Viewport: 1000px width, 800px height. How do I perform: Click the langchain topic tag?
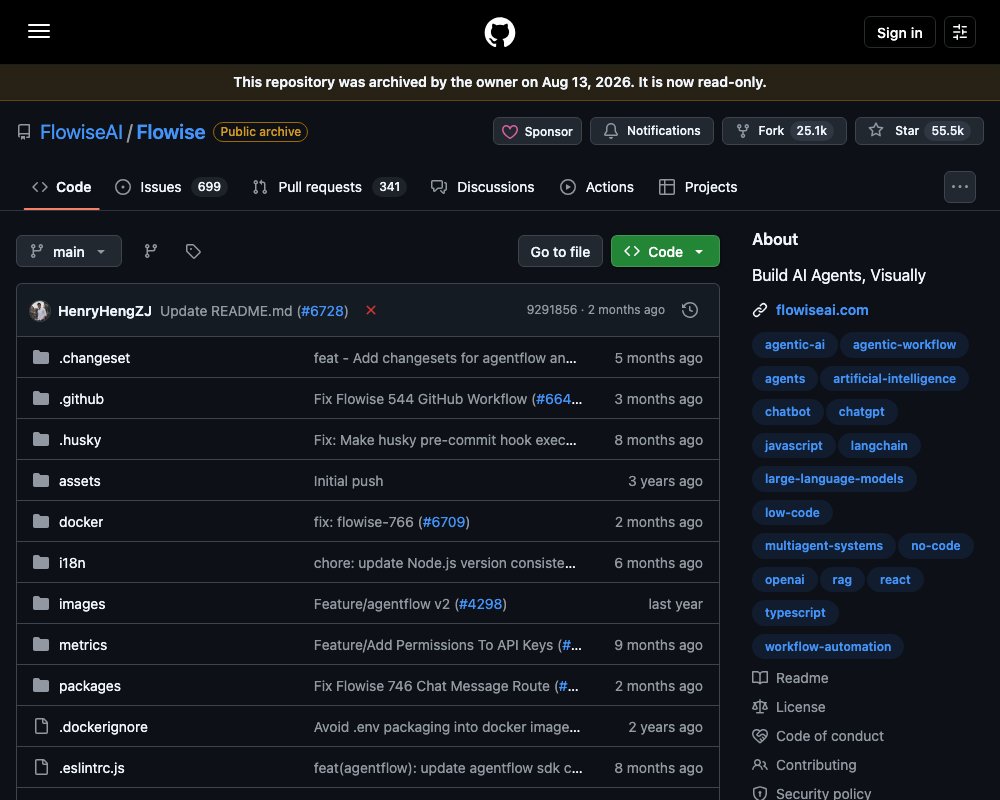(x=879, y=445)
